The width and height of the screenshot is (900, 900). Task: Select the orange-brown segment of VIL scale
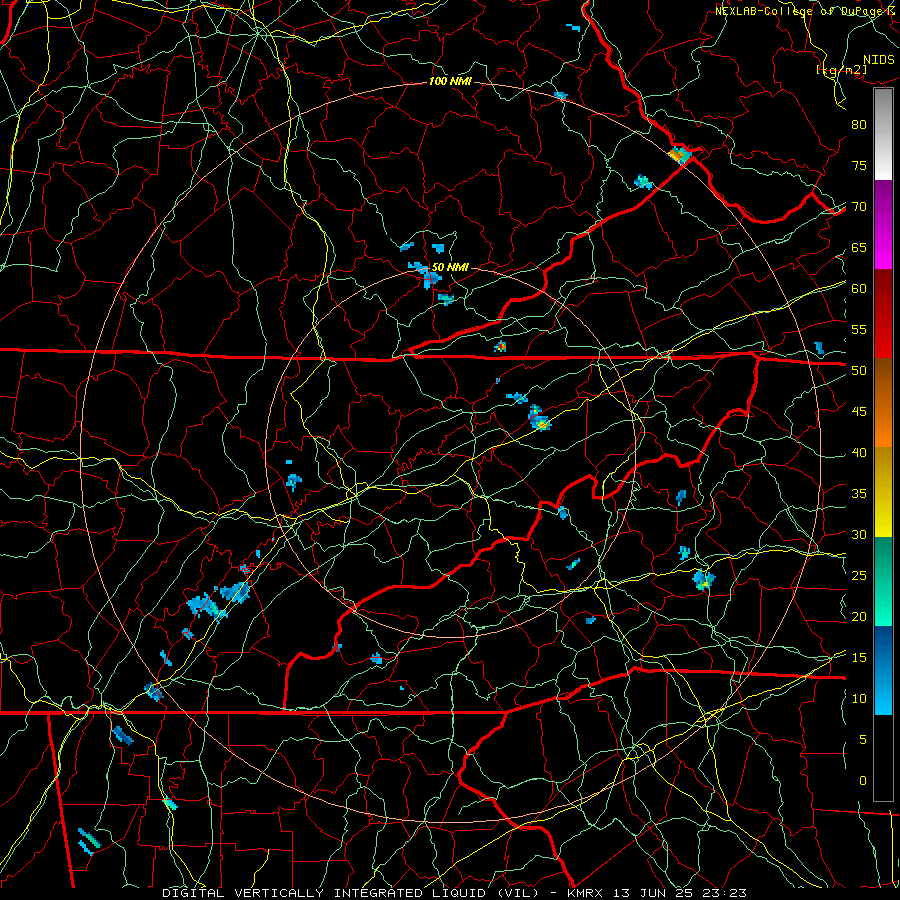(x=883, y=402)
